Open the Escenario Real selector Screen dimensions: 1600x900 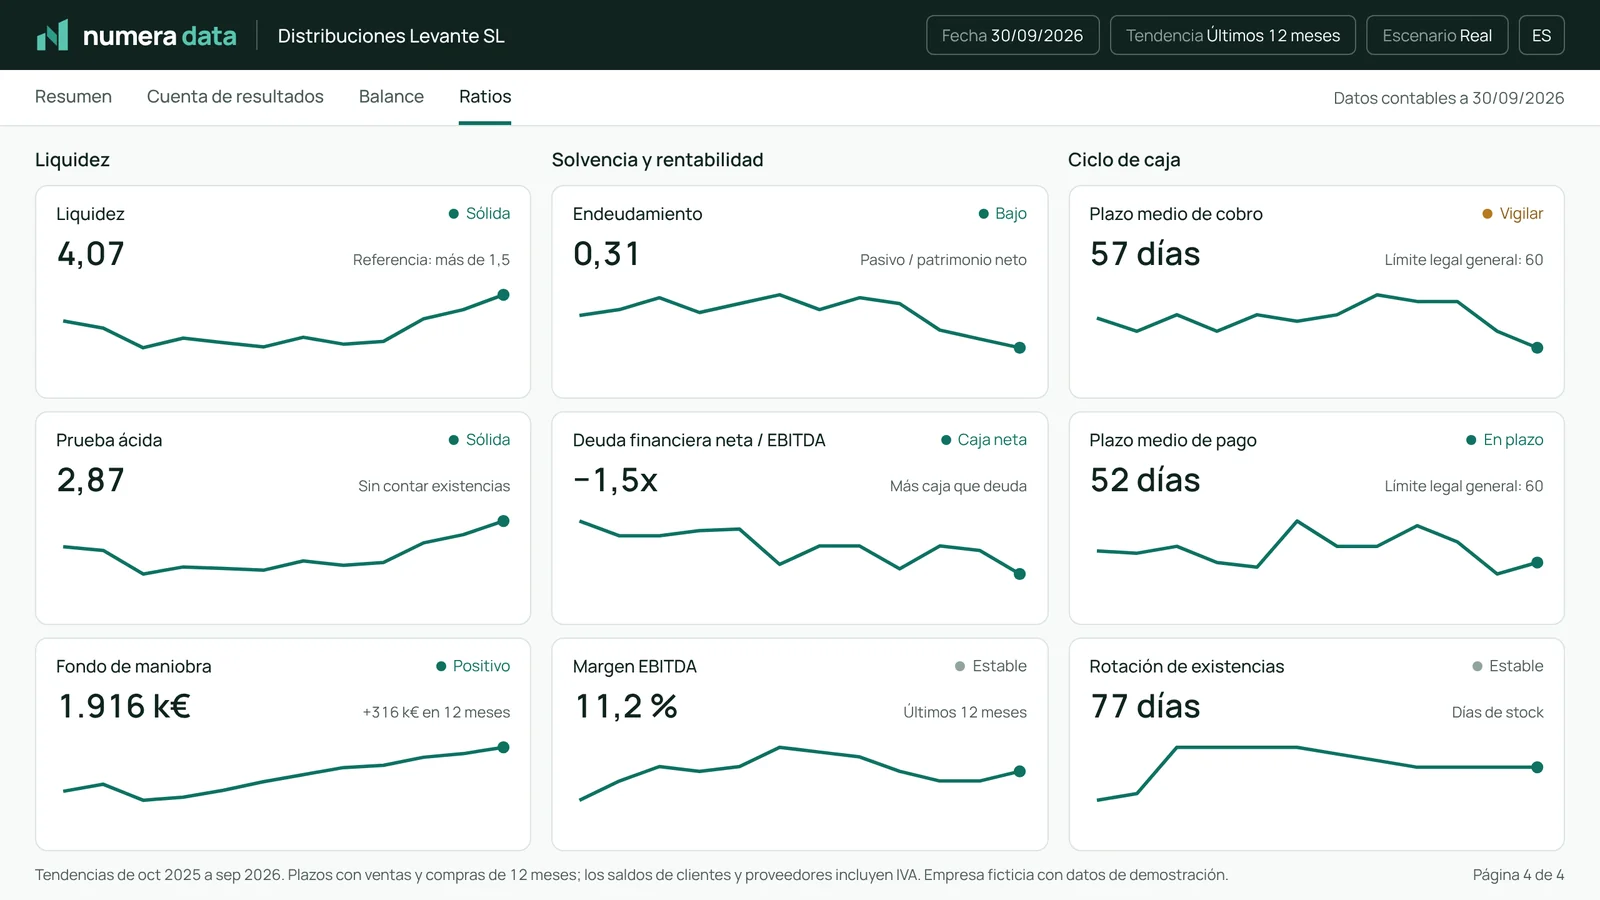point(1437,35)
